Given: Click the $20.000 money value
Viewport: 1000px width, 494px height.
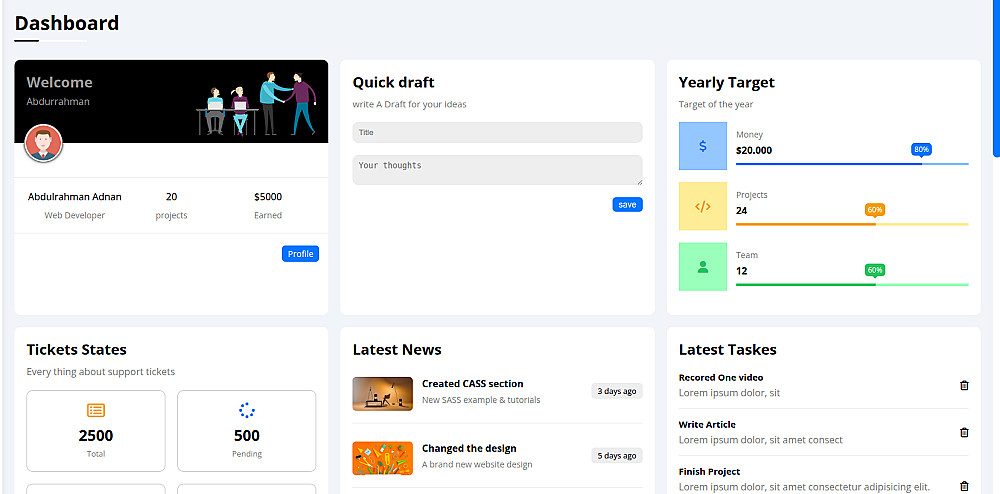Looking at the screenshot, I should coord(754,150).
